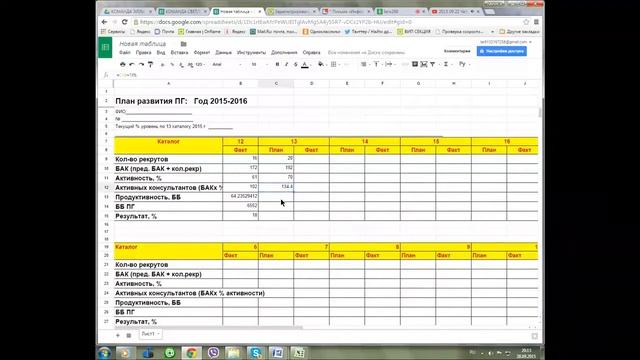Open the horizontal align menu
Screen dimensions: 640x360
[364, 64]
